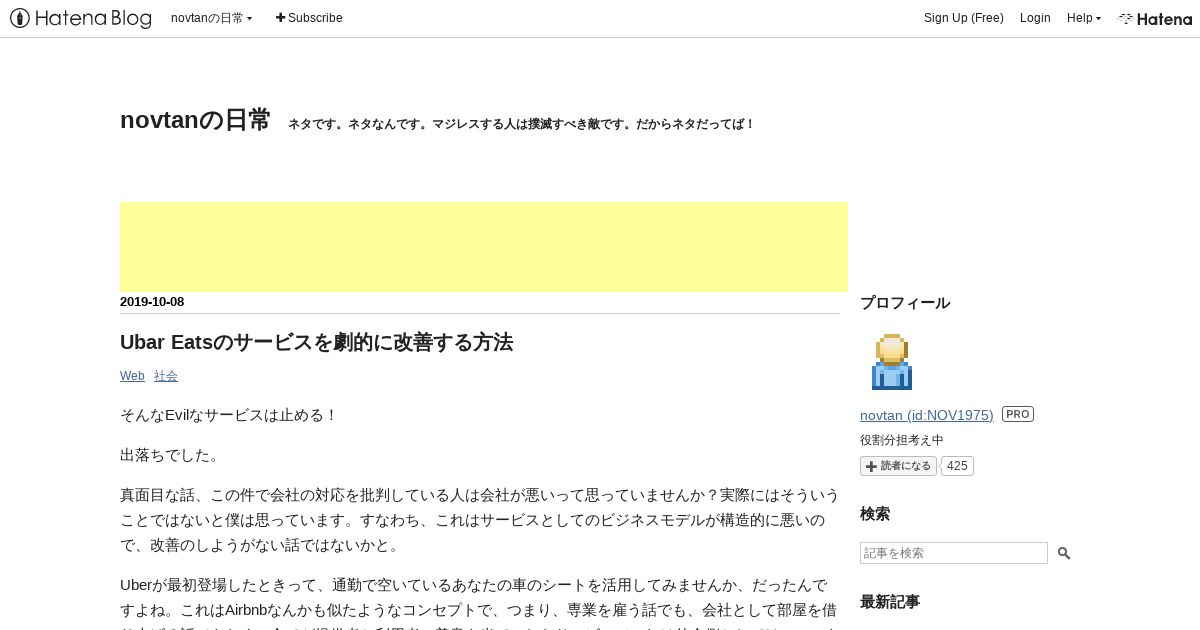View the profile avatar image
Screen dimensions: 1200x630
tap(891, 361)
